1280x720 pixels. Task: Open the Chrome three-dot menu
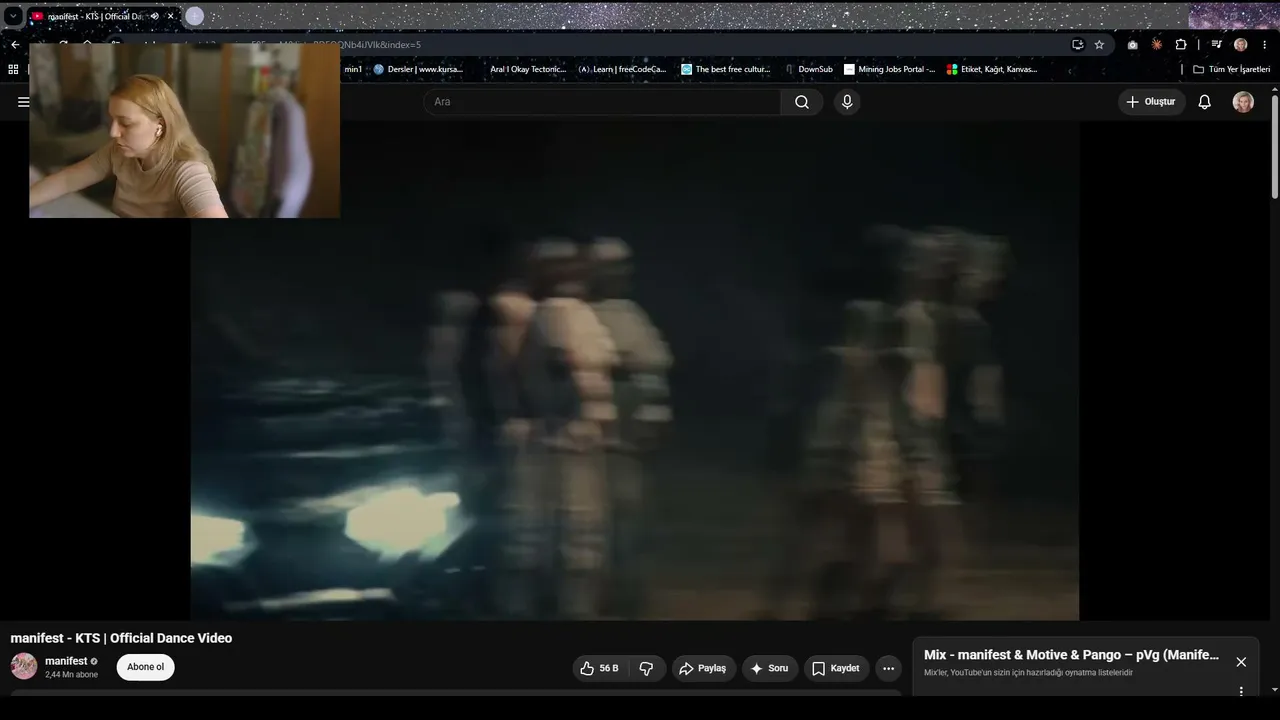(x=1265, y=45)
